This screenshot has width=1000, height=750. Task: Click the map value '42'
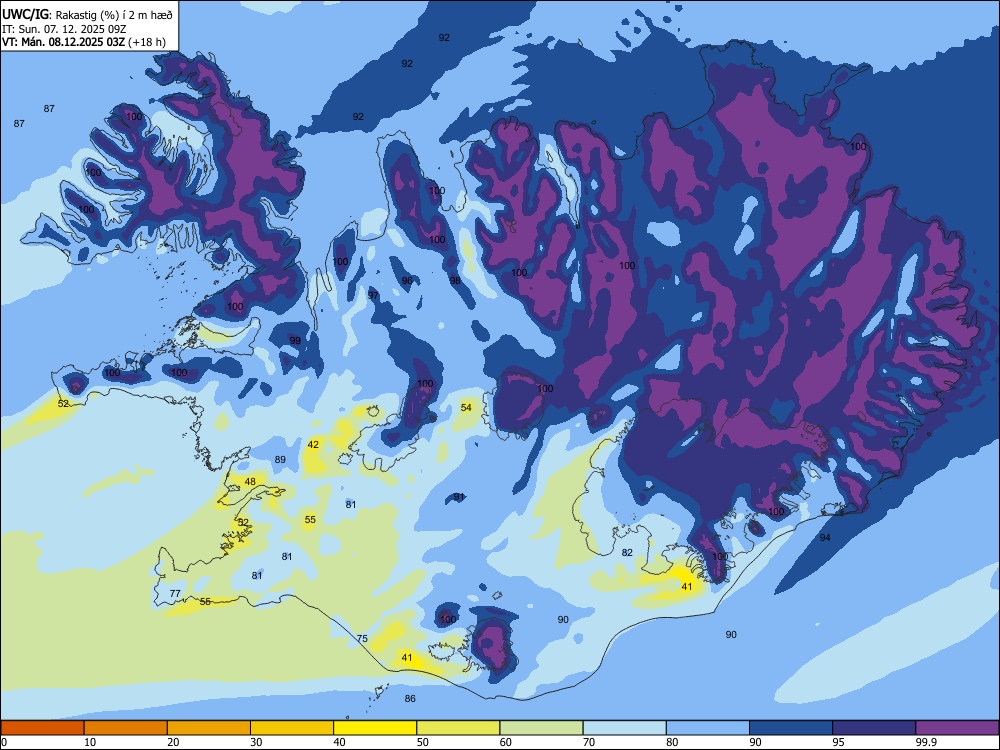(x=313, y=445)
